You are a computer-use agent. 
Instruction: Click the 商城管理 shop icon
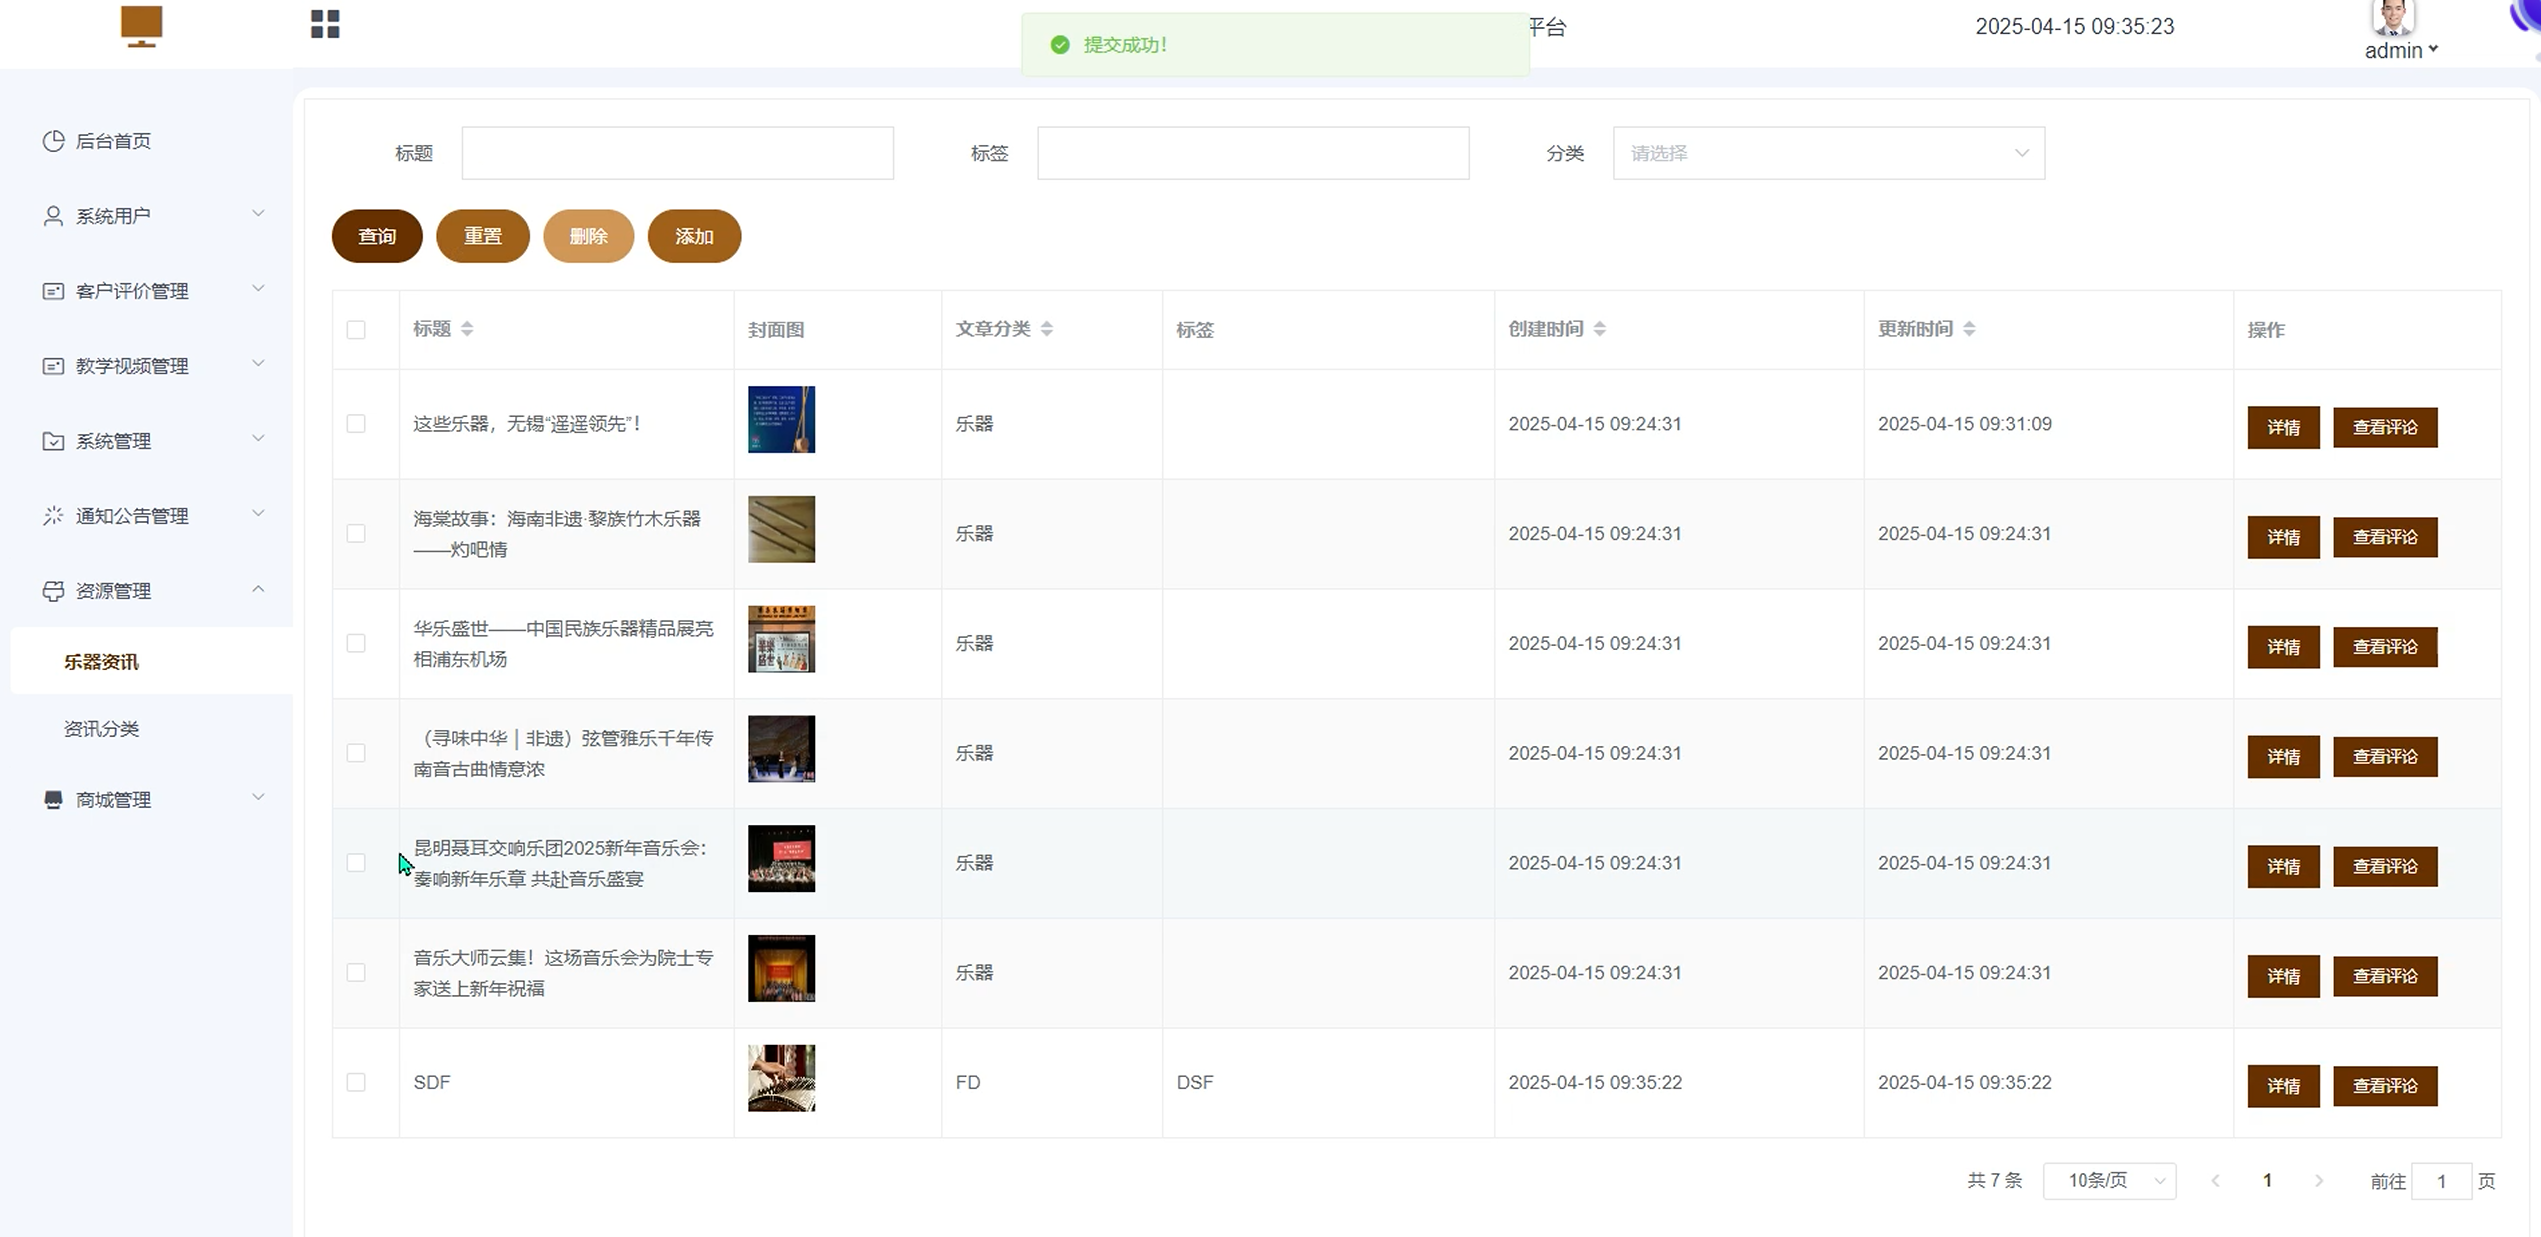(53, 800)
